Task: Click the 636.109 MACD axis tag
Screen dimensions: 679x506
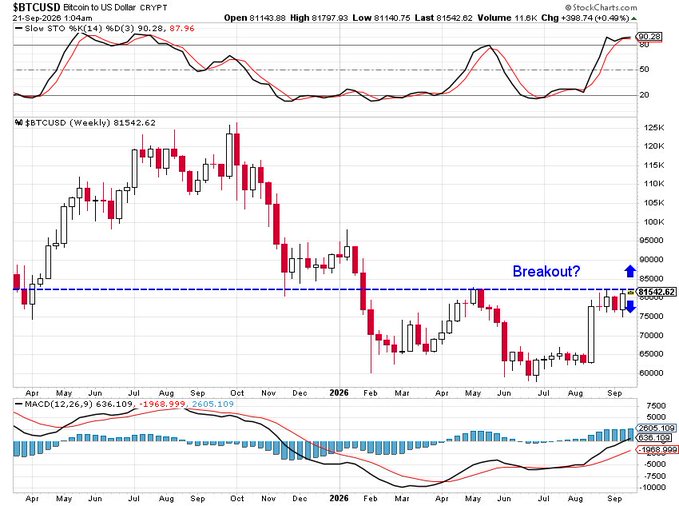Action: (x=653, y=438)
